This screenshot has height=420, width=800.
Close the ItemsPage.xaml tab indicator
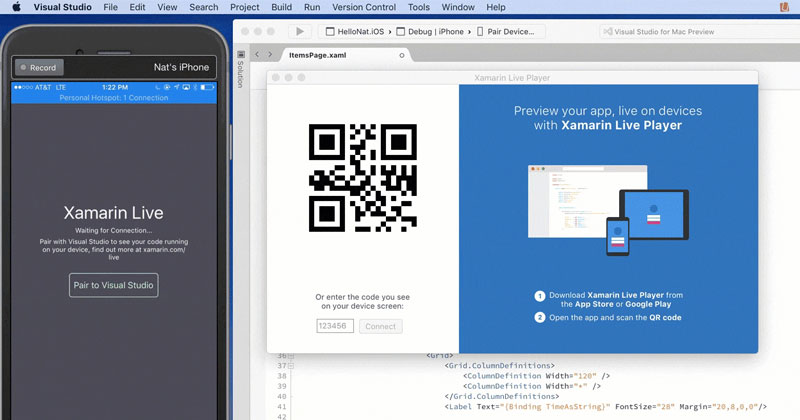click(x=401, y=54)
